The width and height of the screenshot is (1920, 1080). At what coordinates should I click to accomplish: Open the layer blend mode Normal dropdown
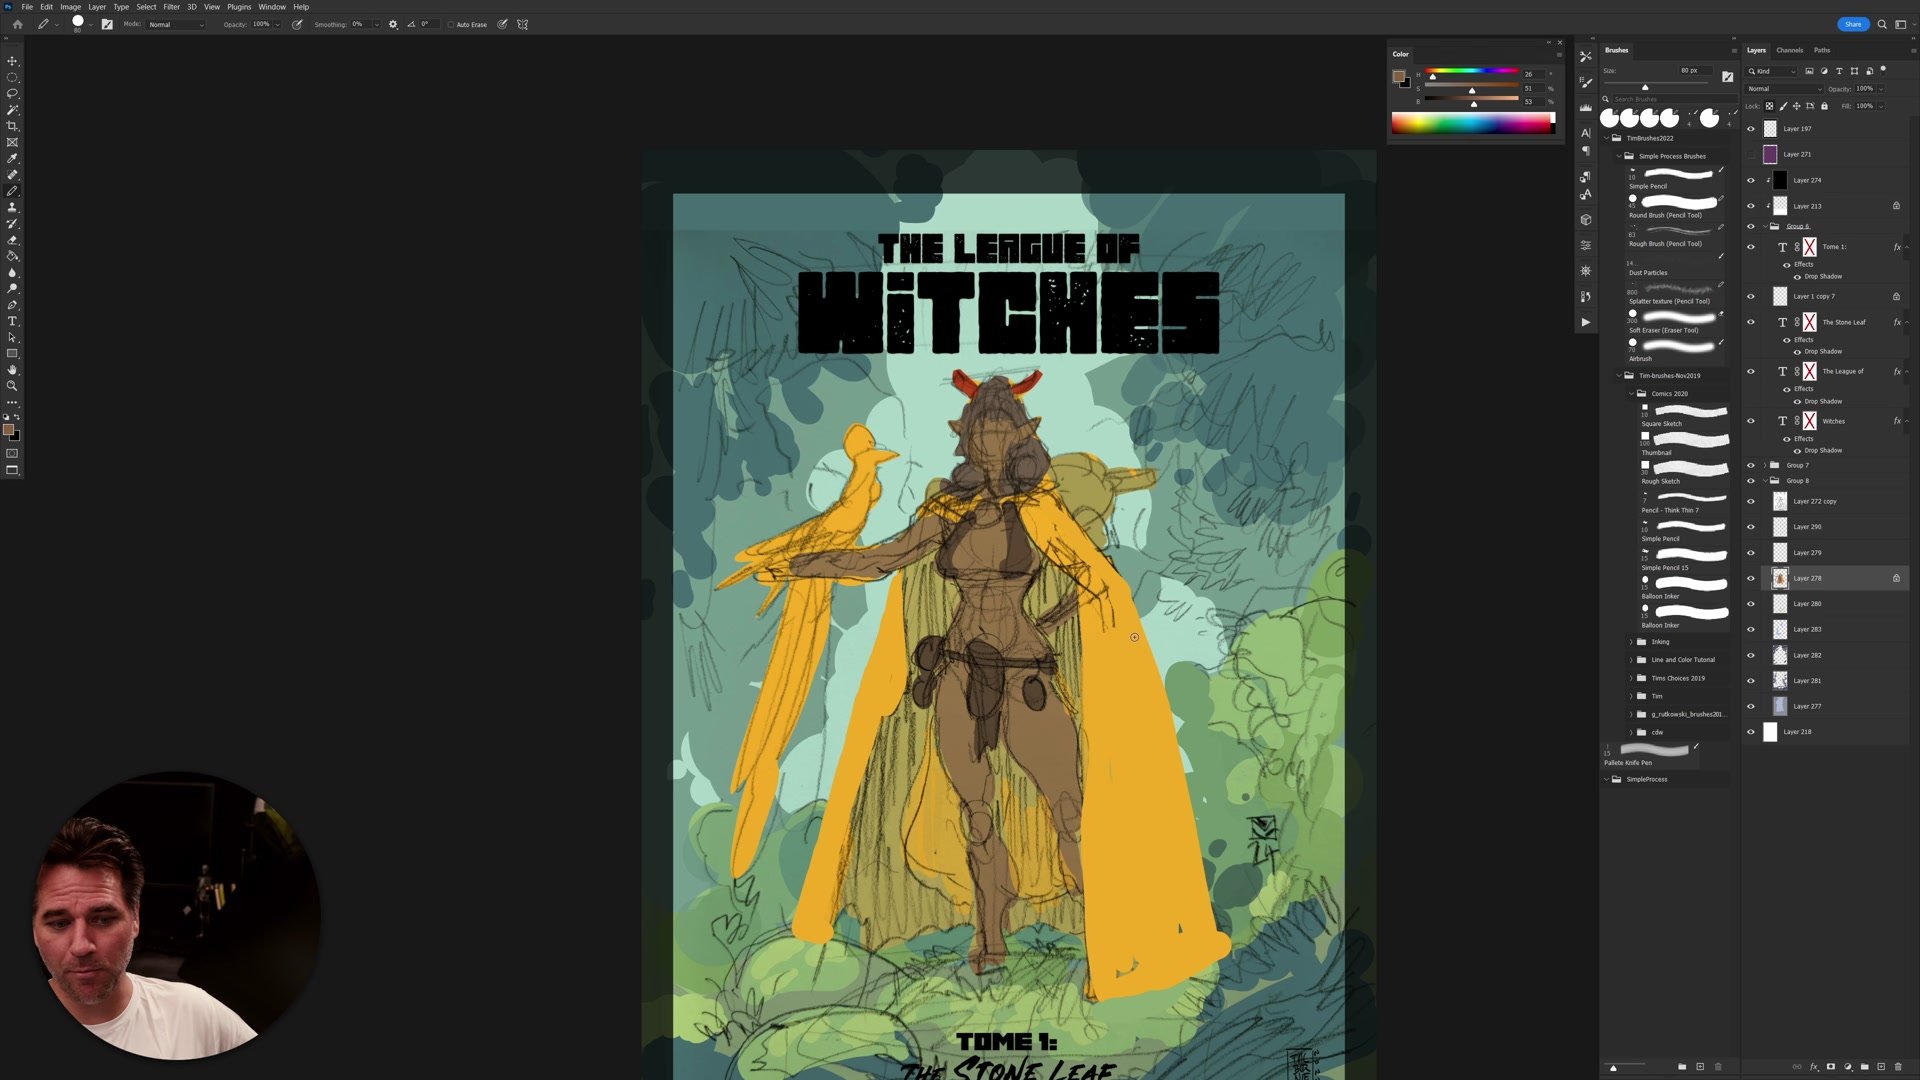point(1784,89)
